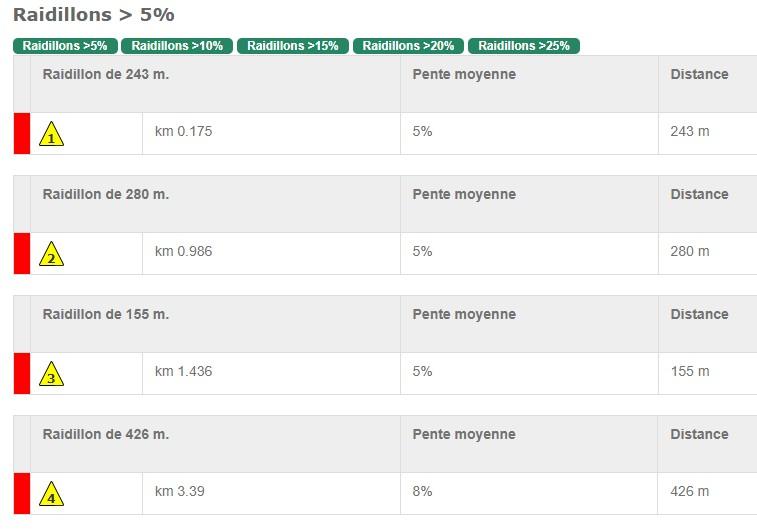Filter by Raidillons >25%
The width and height of the screenshot is (757, 529).
click(524, 46)
